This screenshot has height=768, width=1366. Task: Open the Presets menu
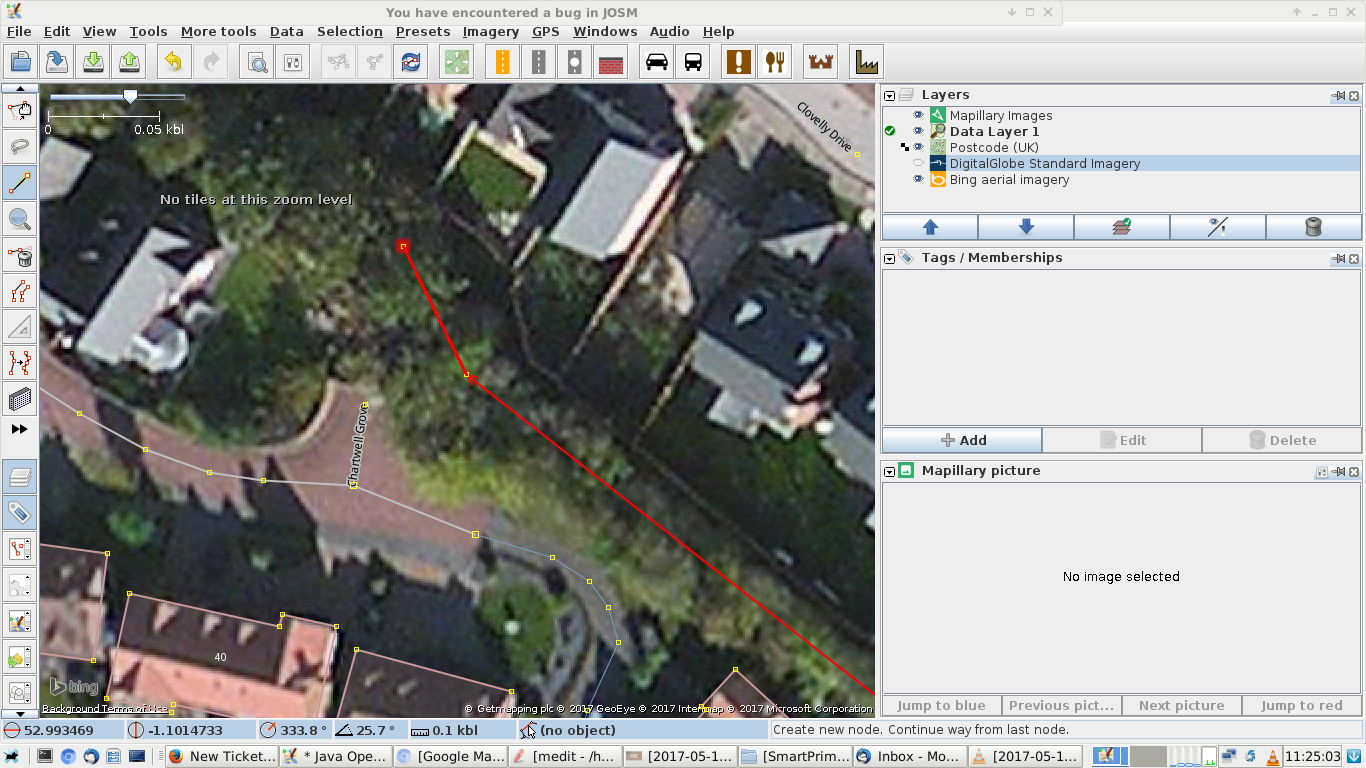coord(422,32)
